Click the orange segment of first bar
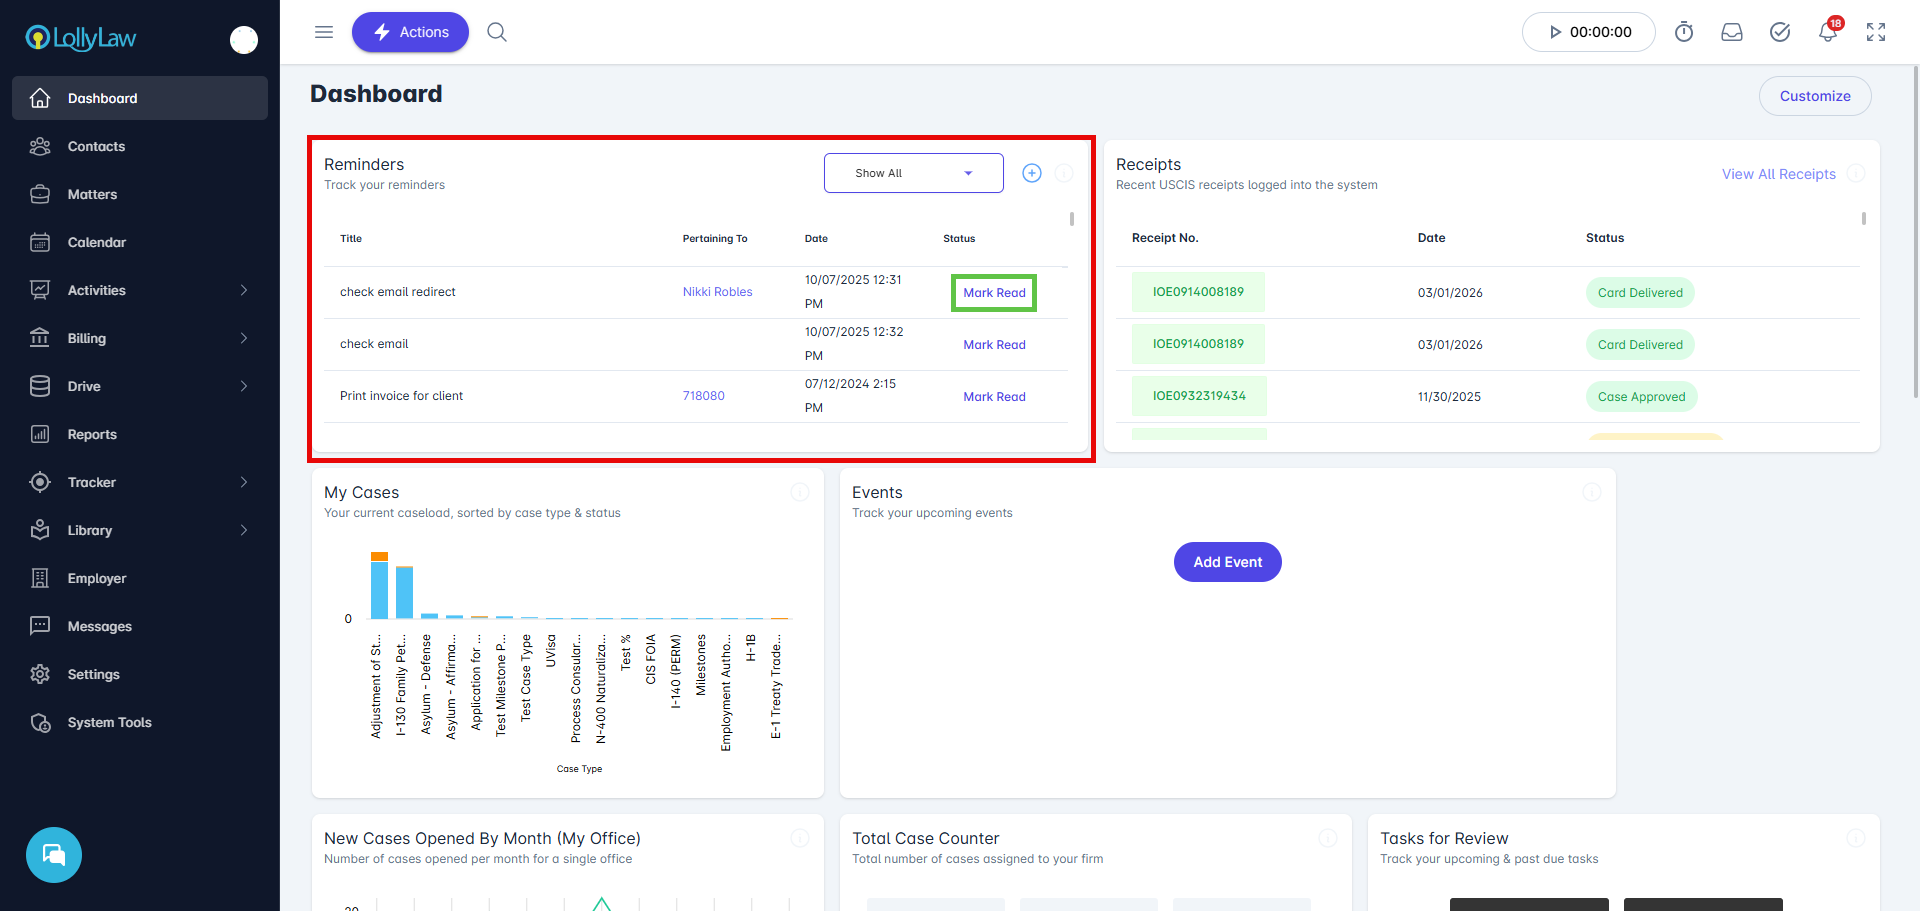The image size is (1920, 911). click(379, 556)
